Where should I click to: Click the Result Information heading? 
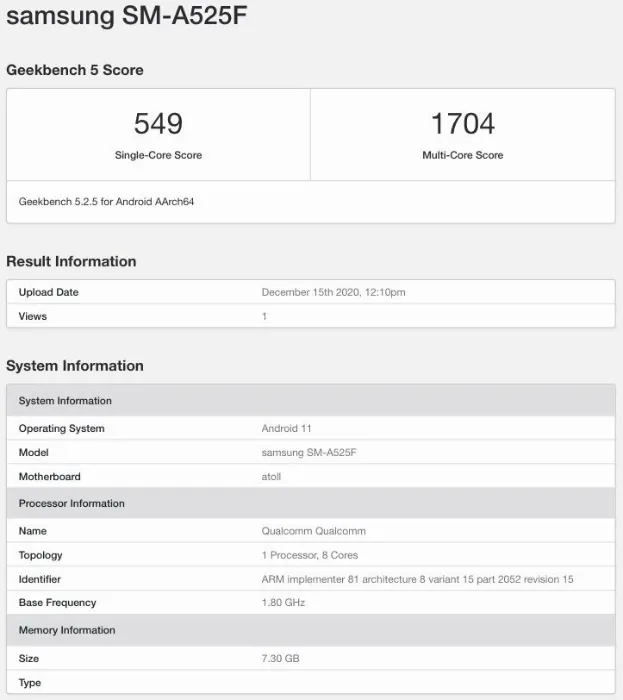point(71,261)
